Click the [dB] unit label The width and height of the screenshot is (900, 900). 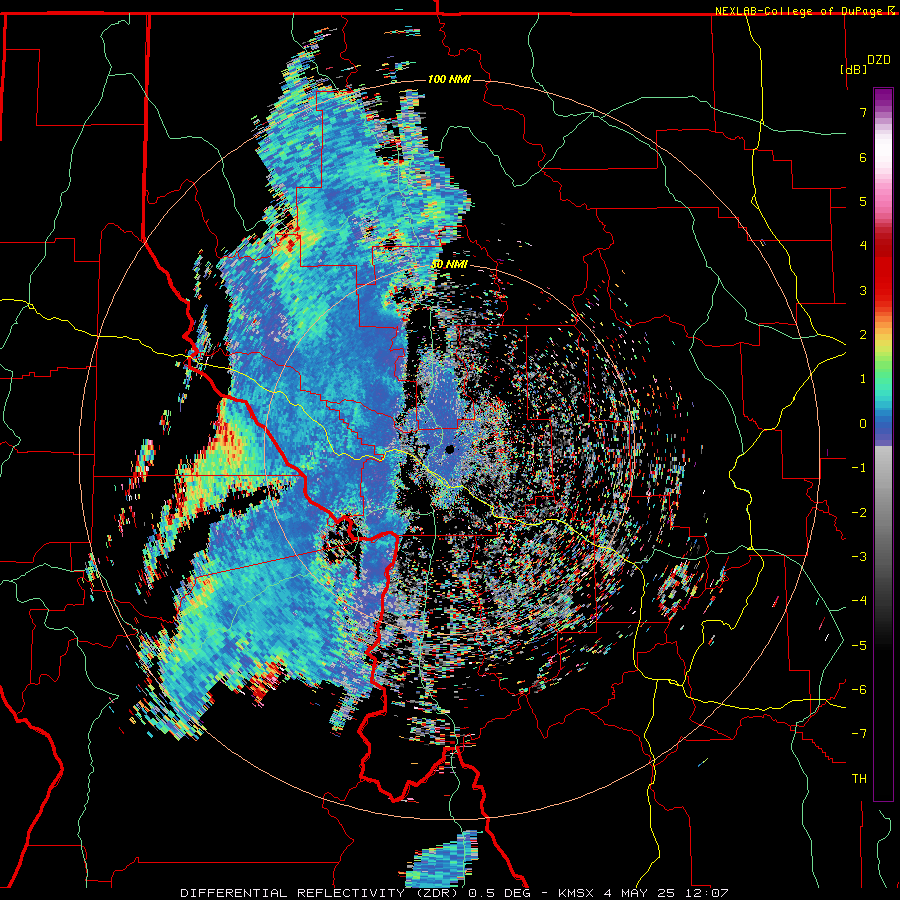[854, 69]
